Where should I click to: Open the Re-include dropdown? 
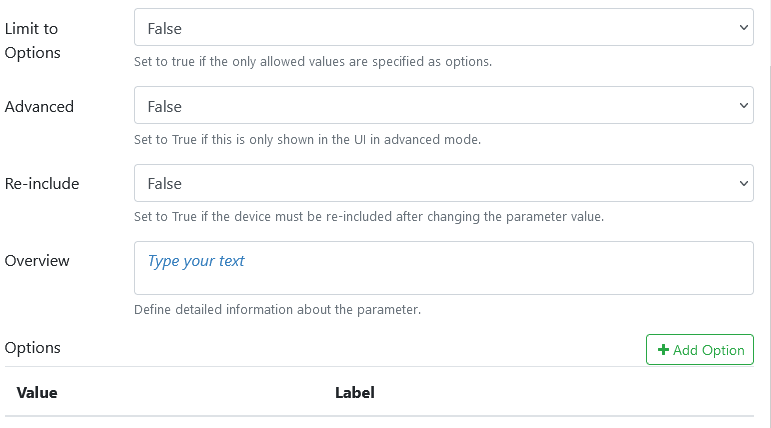click(443, 184)
